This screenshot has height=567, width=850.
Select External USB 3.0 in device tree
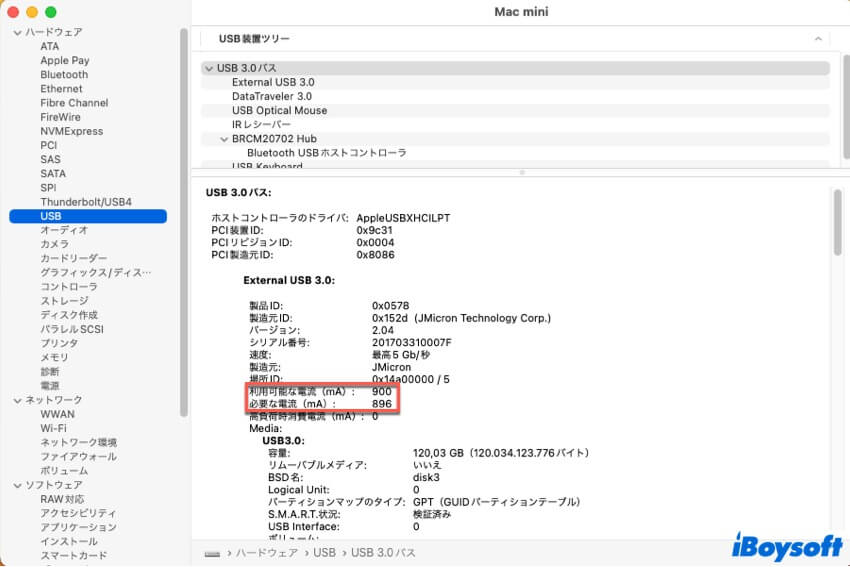point(515,82)
